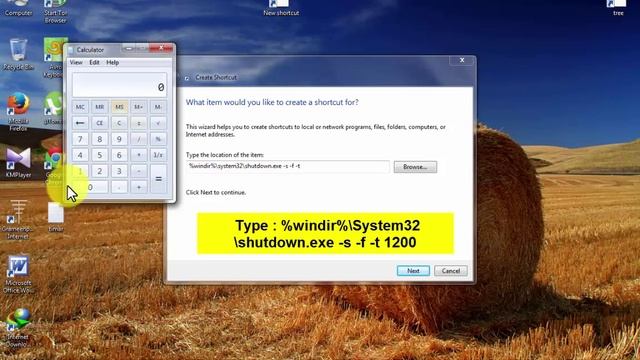The height and width of the screenshot is (360, 640).
Task: Select the tree desktop shortcut icon
Action: tap(618, 8)
